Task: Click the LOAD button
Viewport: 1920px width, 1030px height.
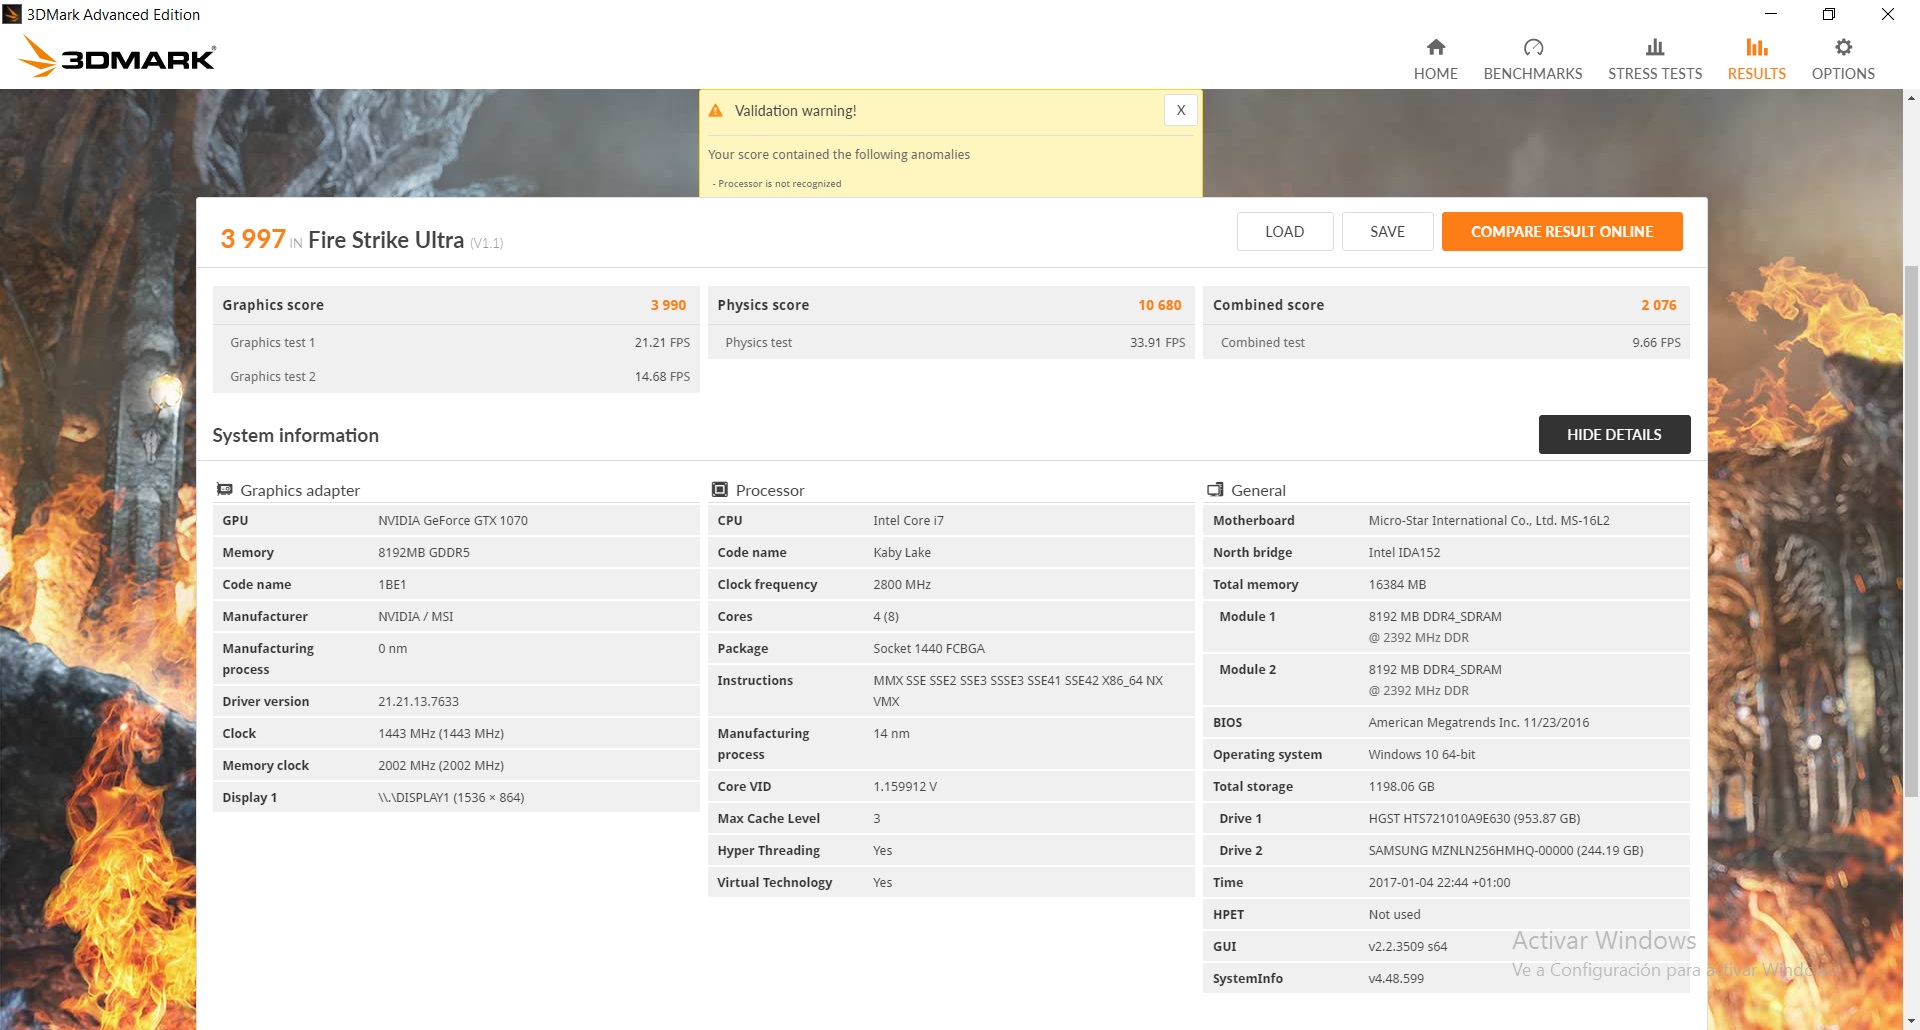Action: [x=1284, y=231]
